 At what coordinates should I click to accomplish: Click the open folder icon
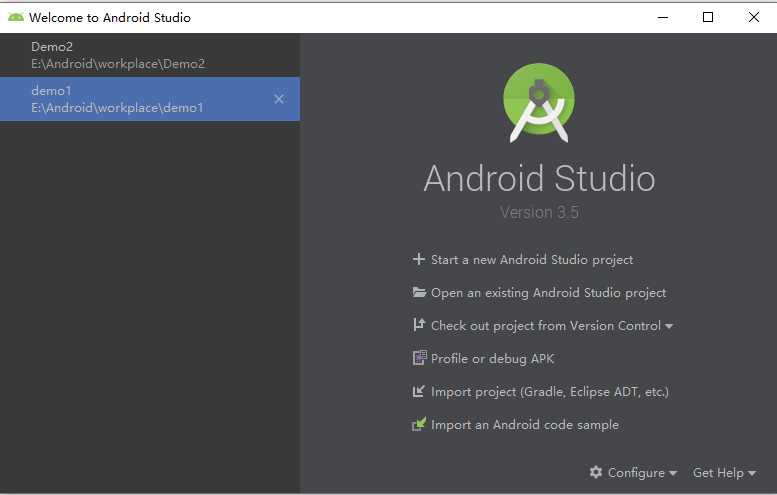tap(419, 292)
